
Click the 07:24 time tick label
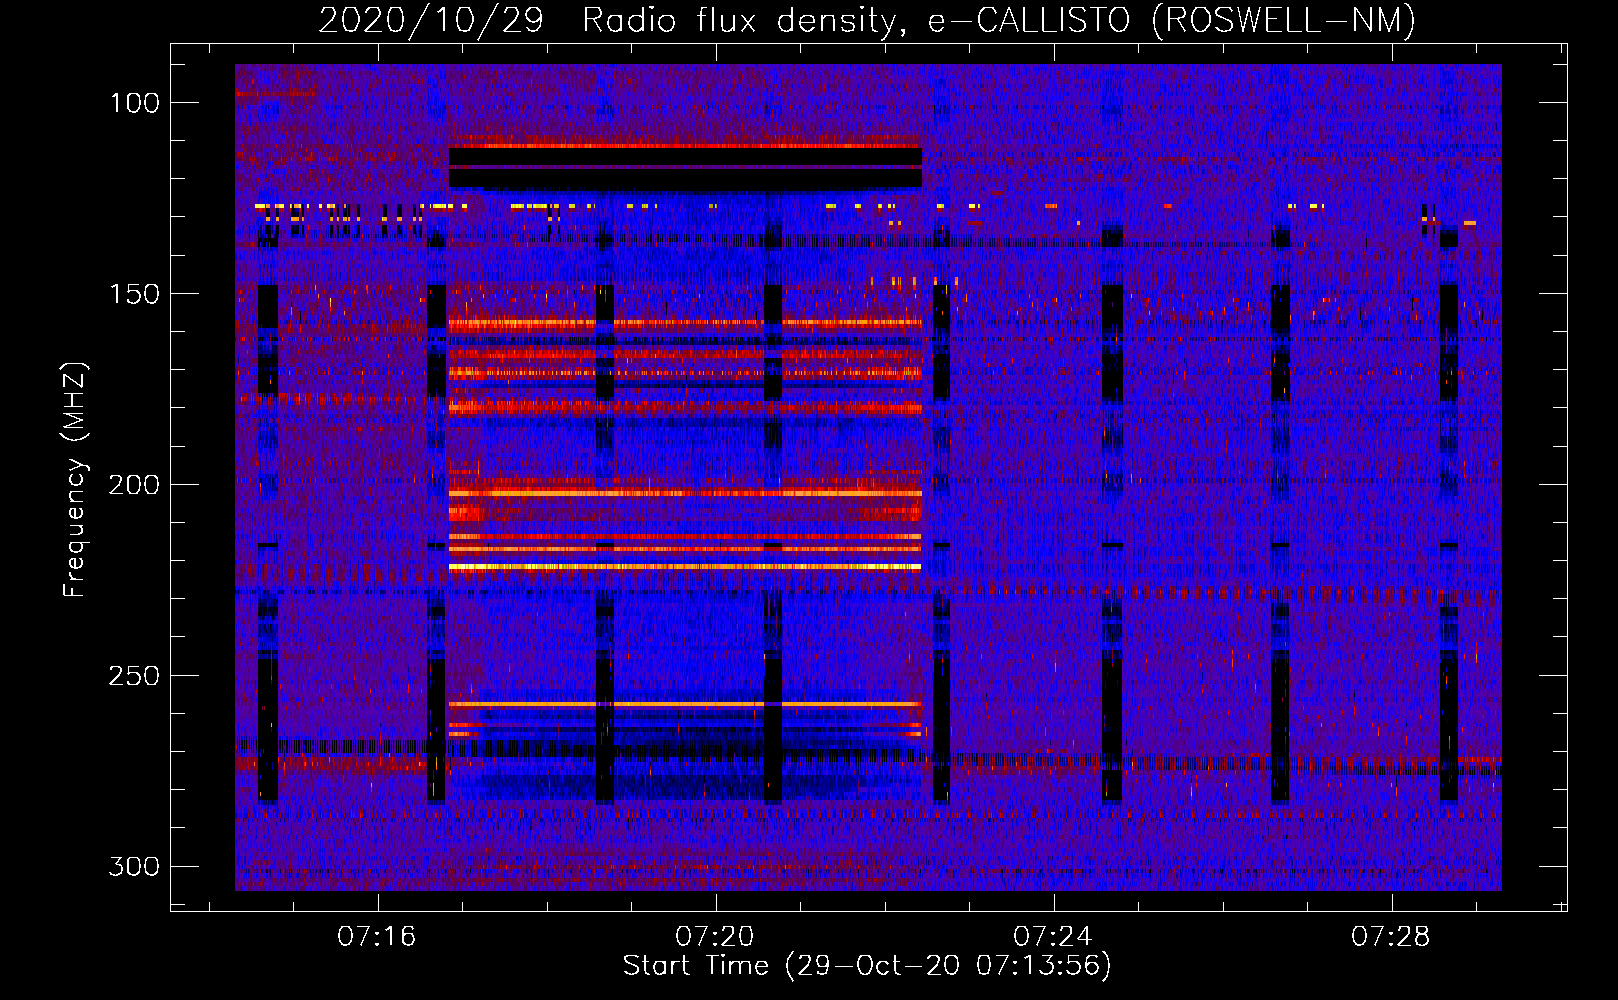(1052, 936)
